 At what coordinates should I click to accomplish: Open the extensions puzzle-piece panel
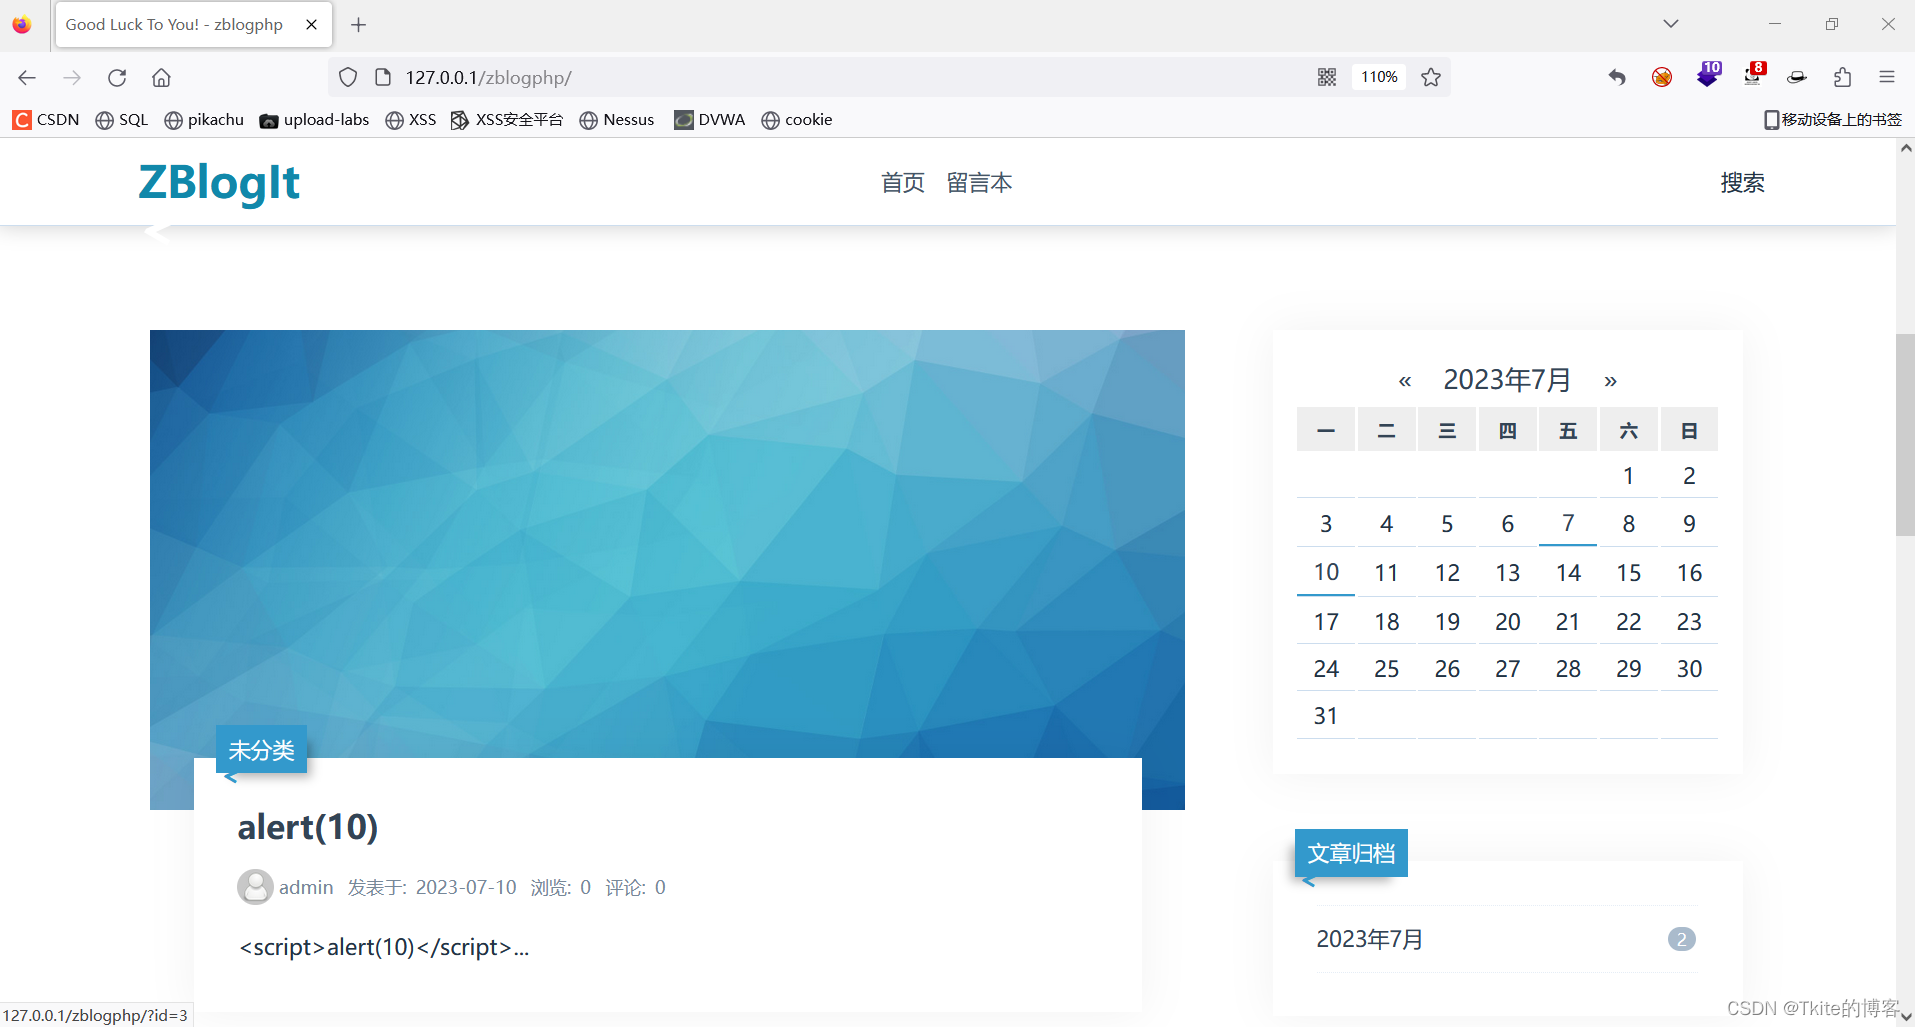pyautogui.click(x=1842, y=77)
